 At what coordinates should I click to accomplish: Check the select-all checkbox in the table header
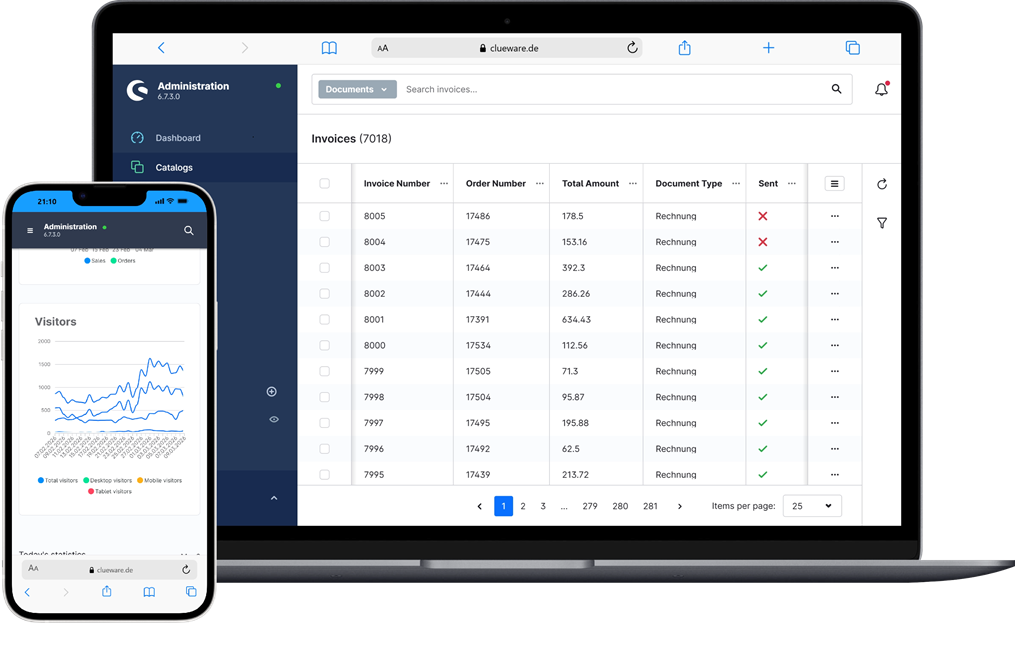(x=324, y=183)
